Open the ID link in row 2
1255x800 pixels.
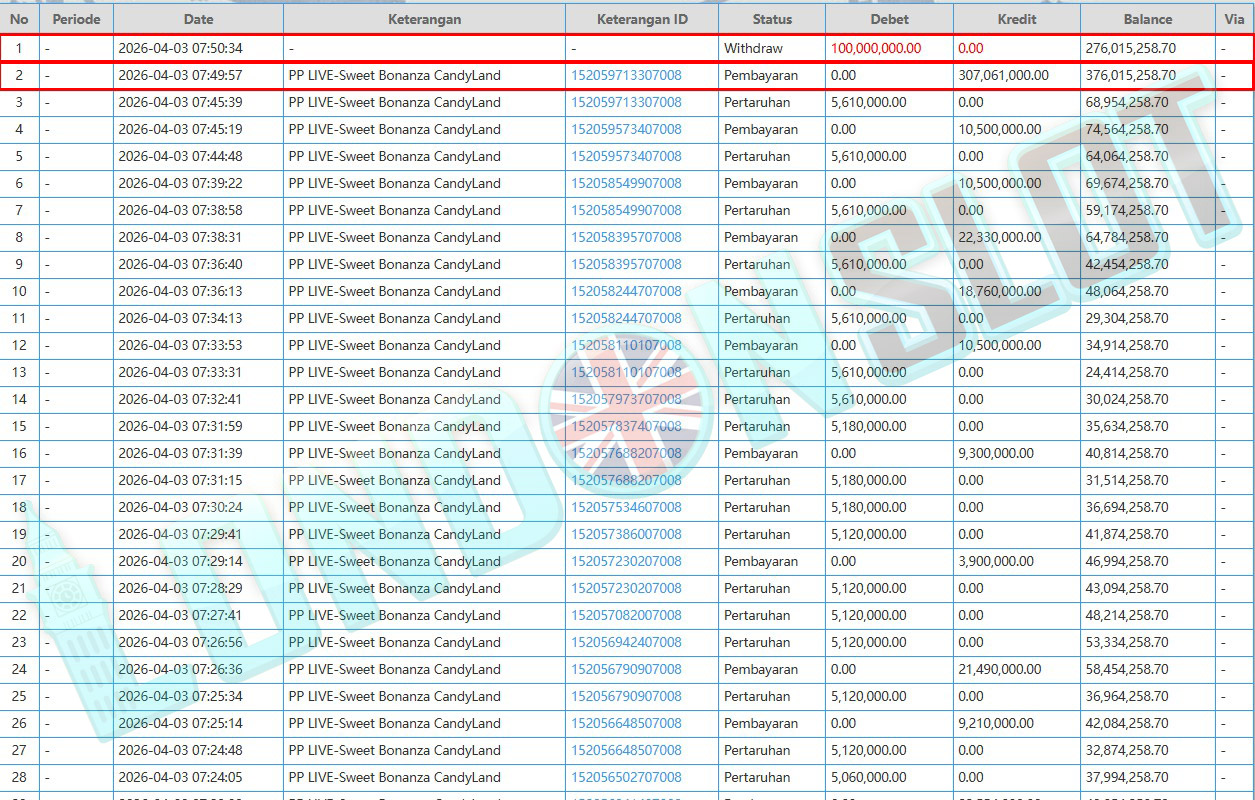point(626,75)
